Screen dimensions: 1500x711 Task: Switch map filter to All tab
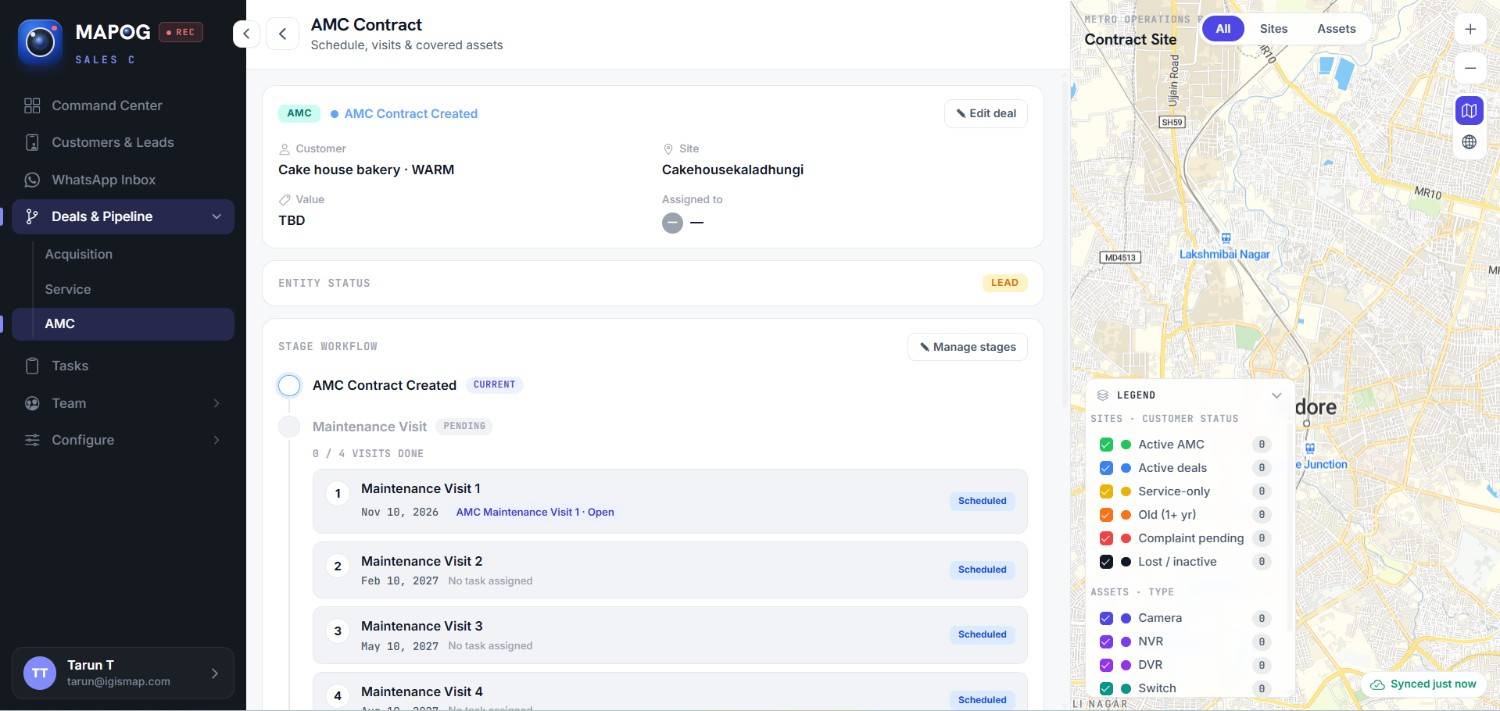tap(1223, 29)
